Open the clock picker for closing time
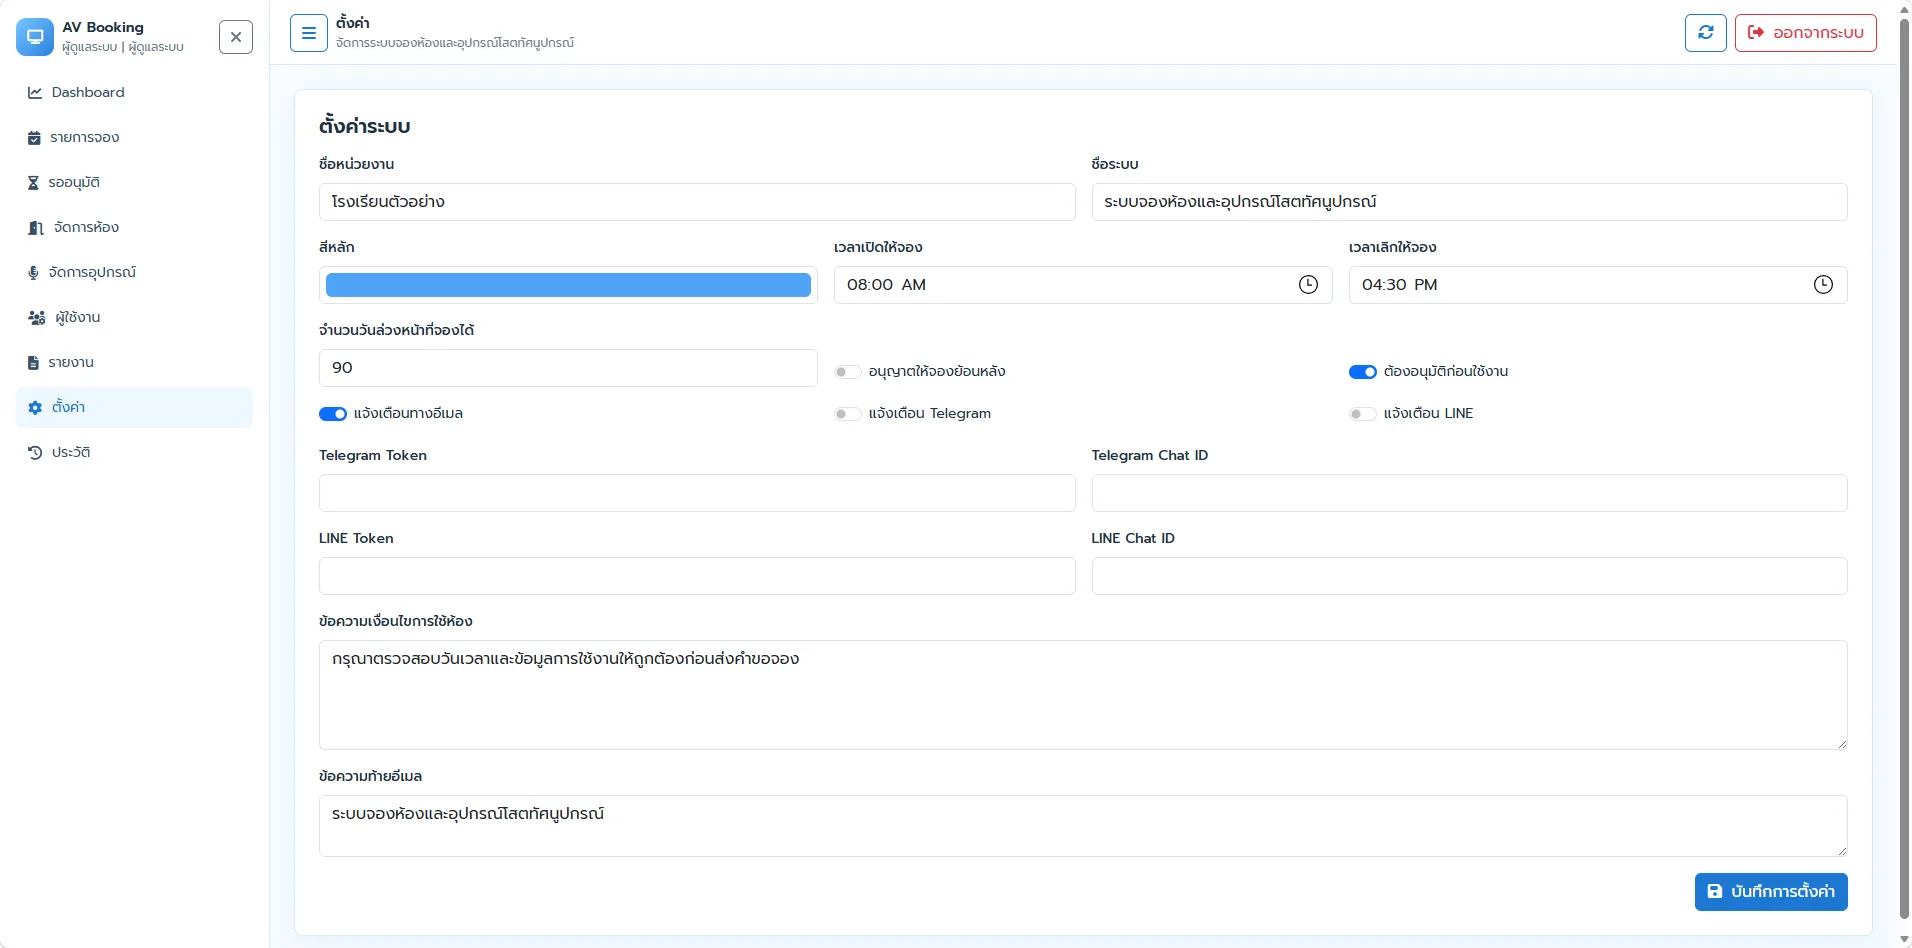 tap(1823, 285)
